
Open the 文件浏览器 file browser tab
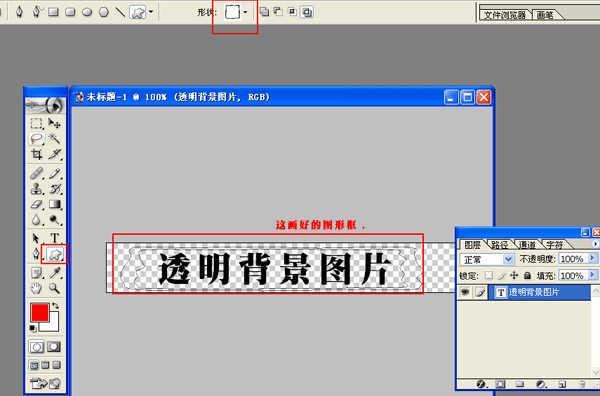coord(504,15)
